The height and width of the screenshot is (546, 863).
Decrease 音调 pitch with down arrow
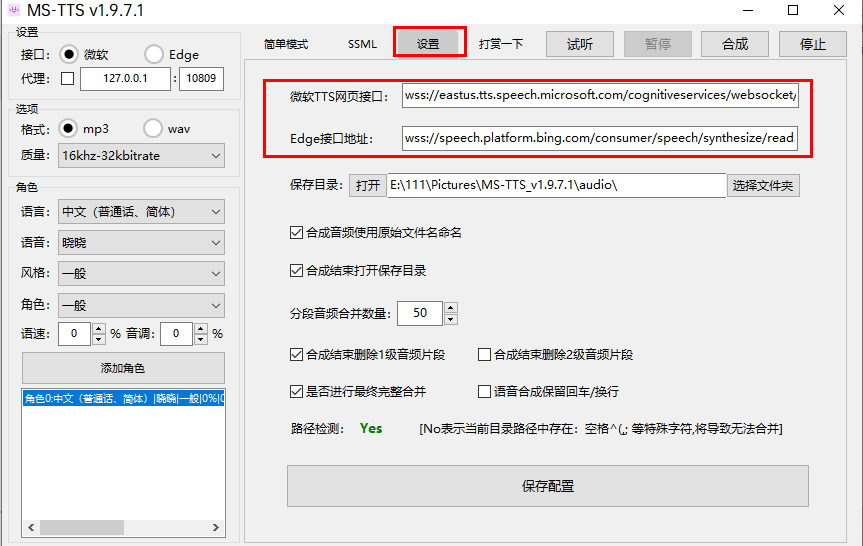point(201,339)
